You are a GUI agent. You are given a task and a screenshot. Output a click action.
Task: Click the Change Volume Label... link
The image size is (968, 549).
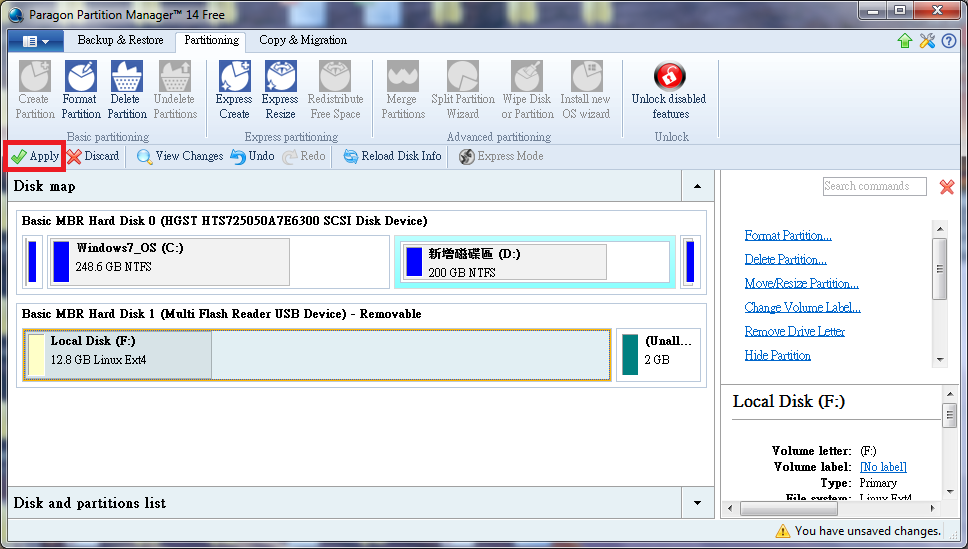[x=803, y=308]
